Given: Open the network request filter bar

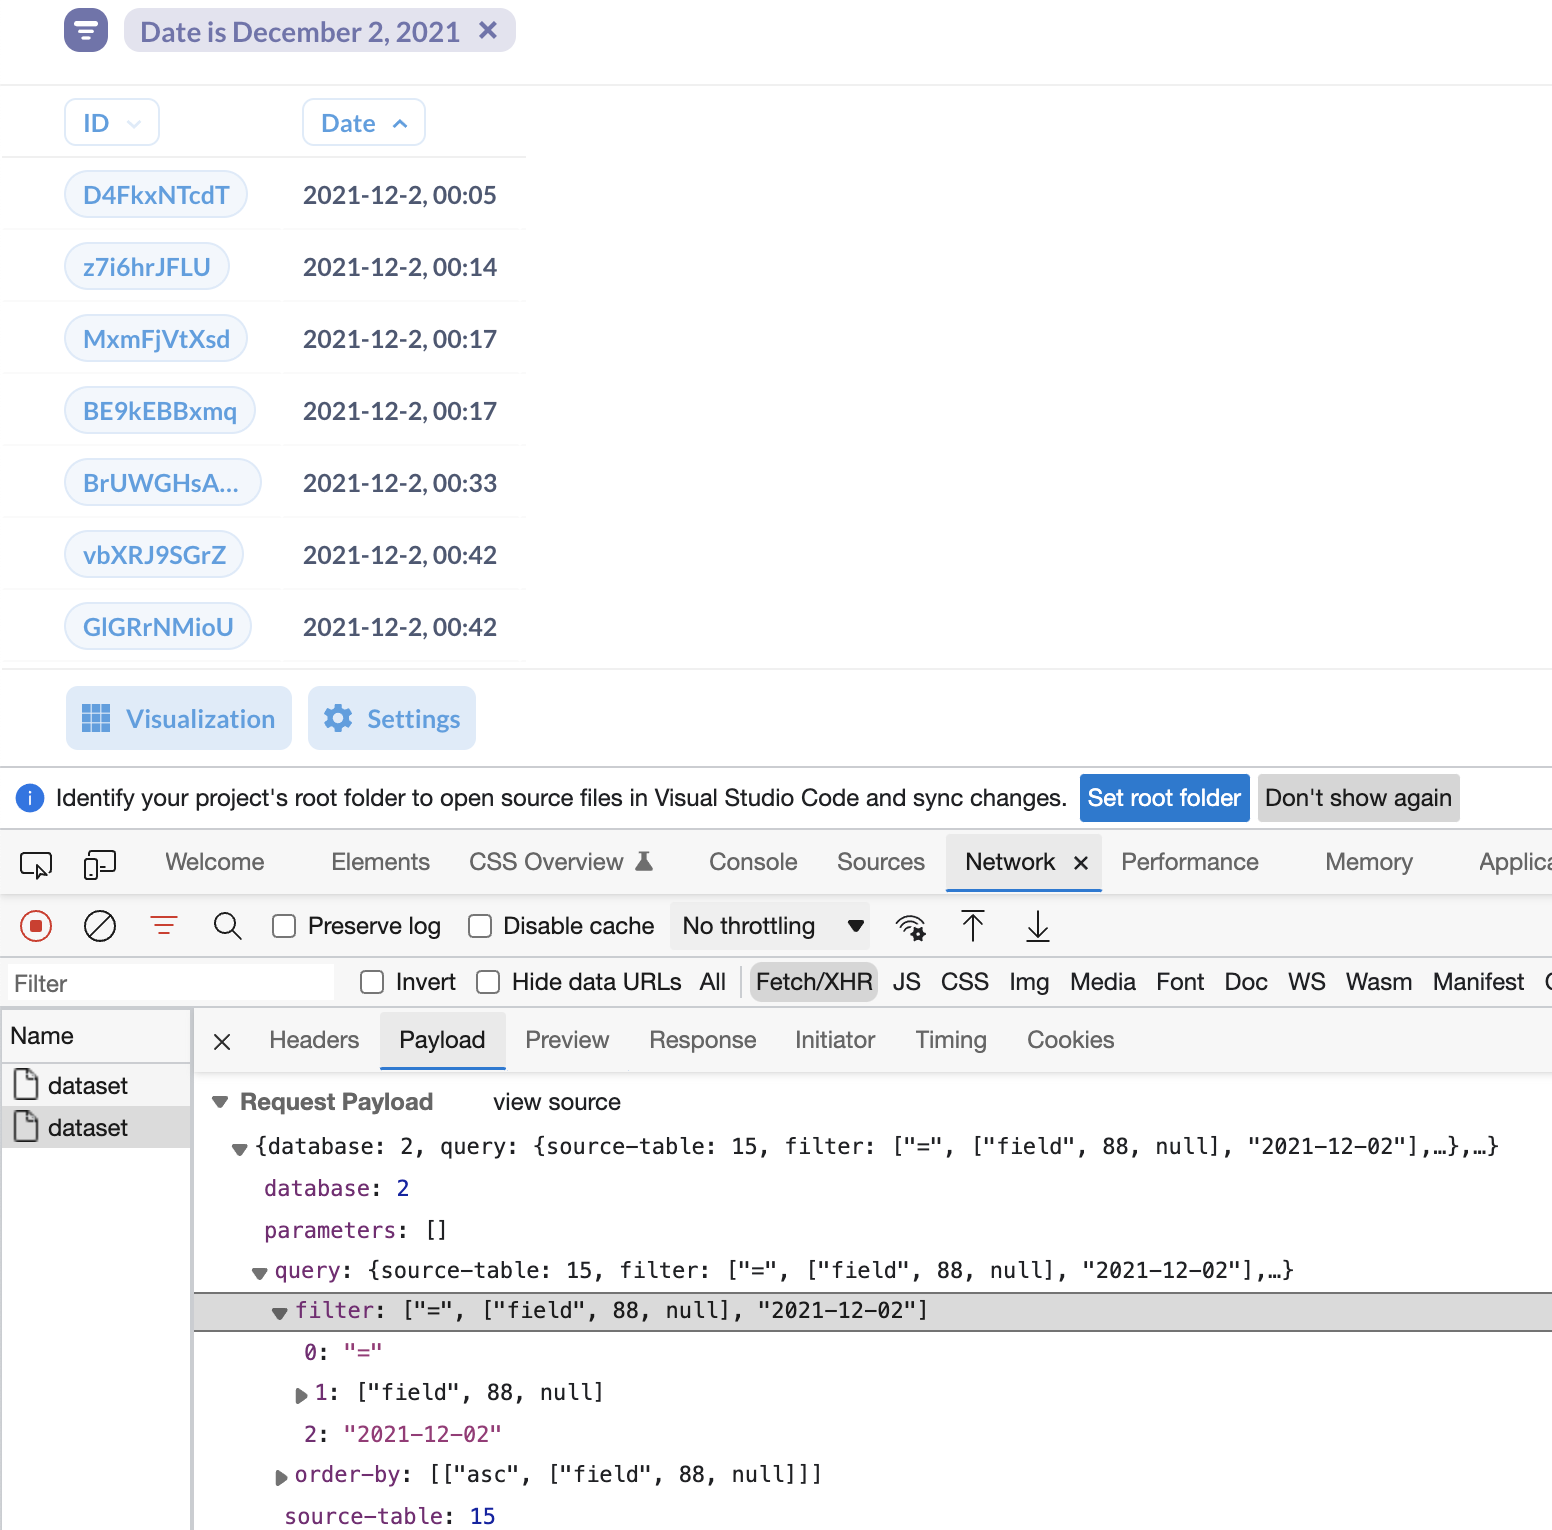Looking at the screenshot, I should pyautogui.click(x=163, y=926).
